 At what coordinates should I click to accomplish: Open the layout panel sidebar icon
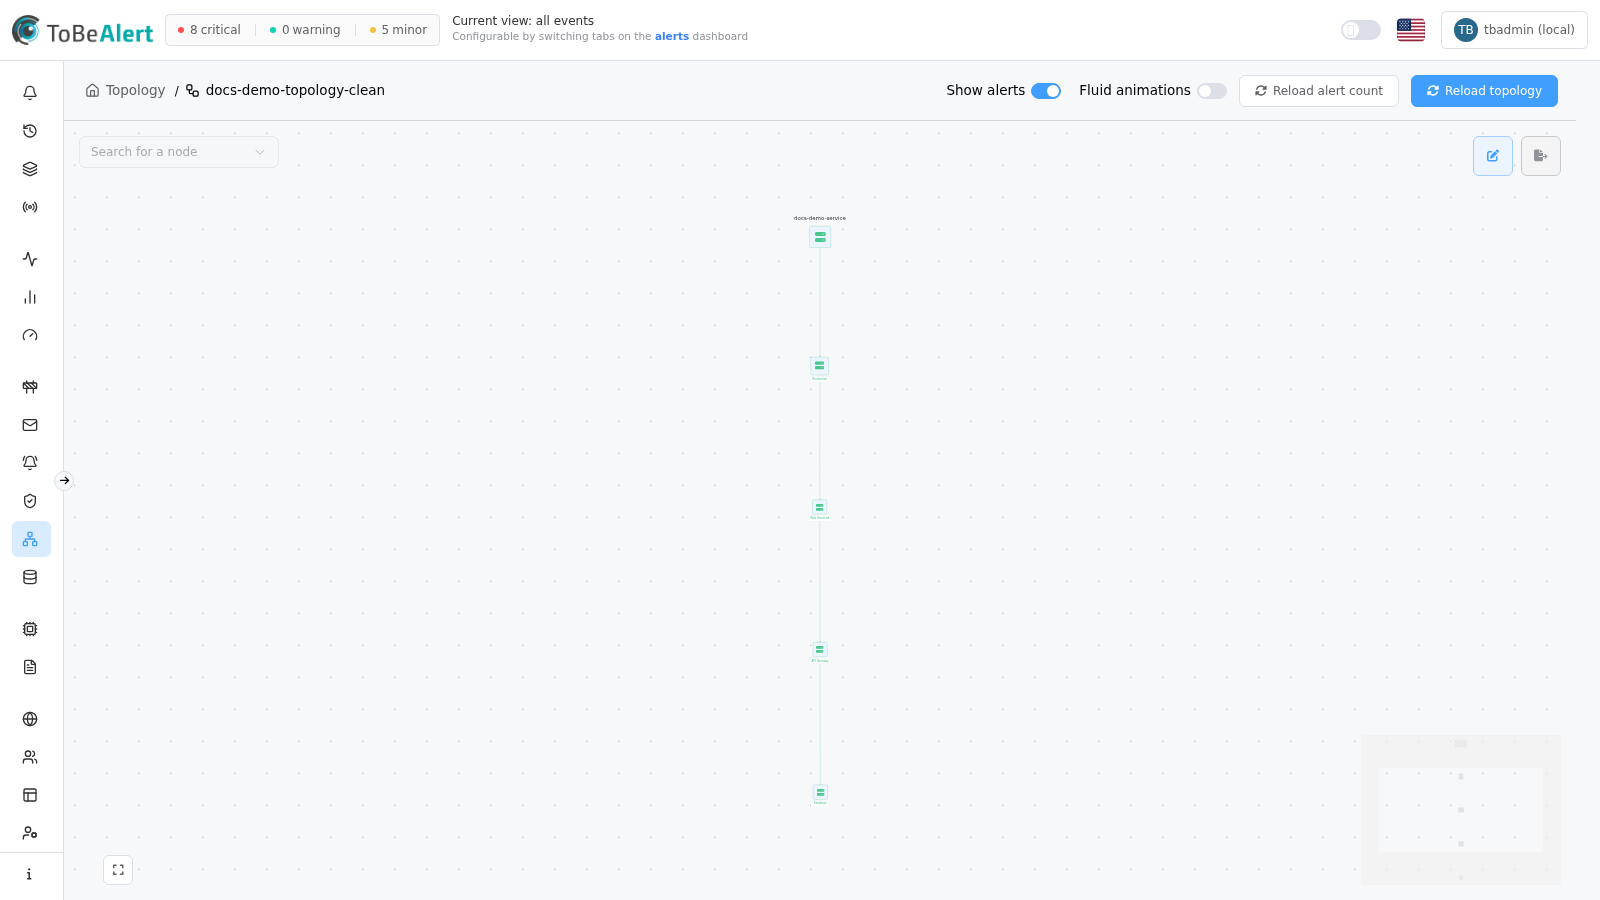30,795
